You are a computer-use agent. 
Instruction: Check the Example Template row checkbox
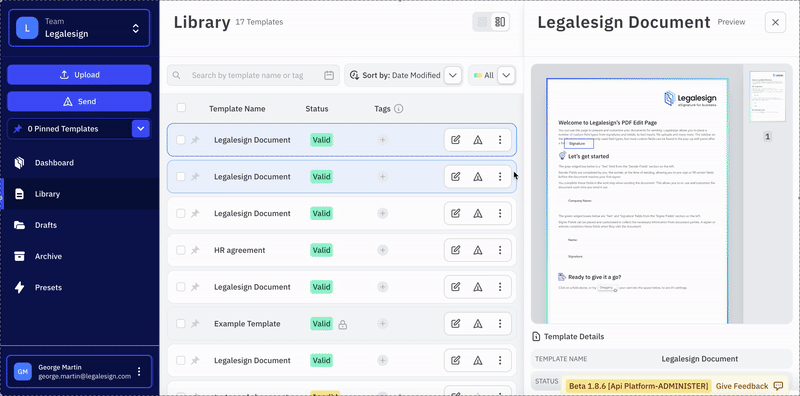click(181, 324)
